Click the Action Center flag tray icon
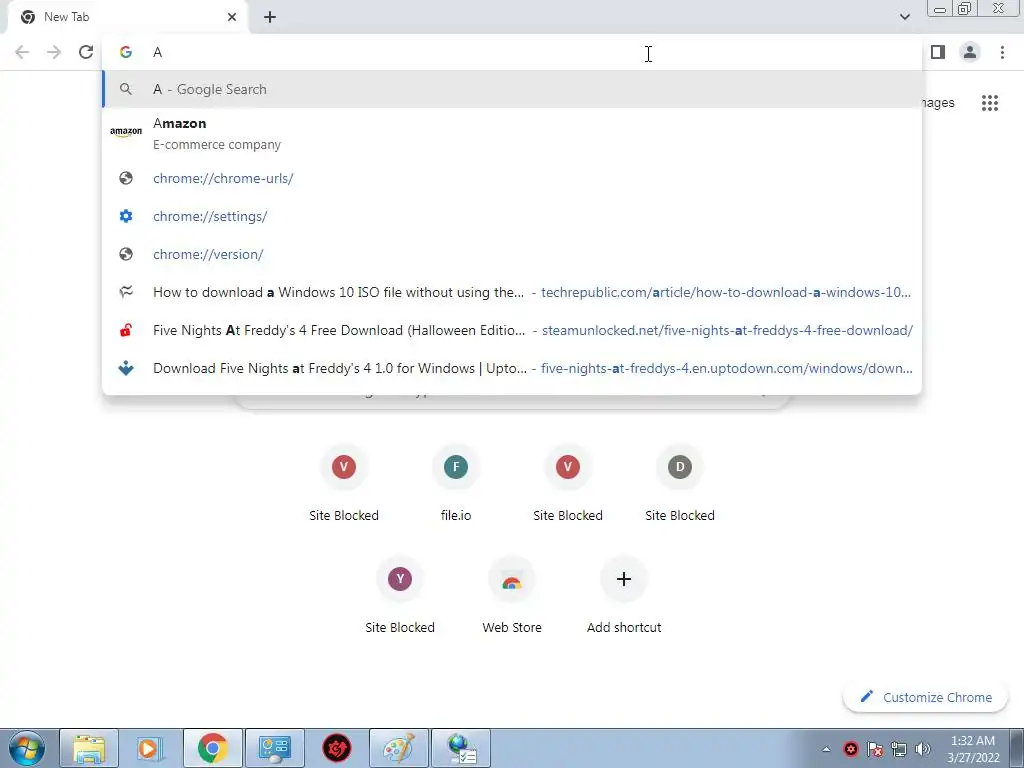The width and height of the screenshot is (1024, 768). coord(875,749)
